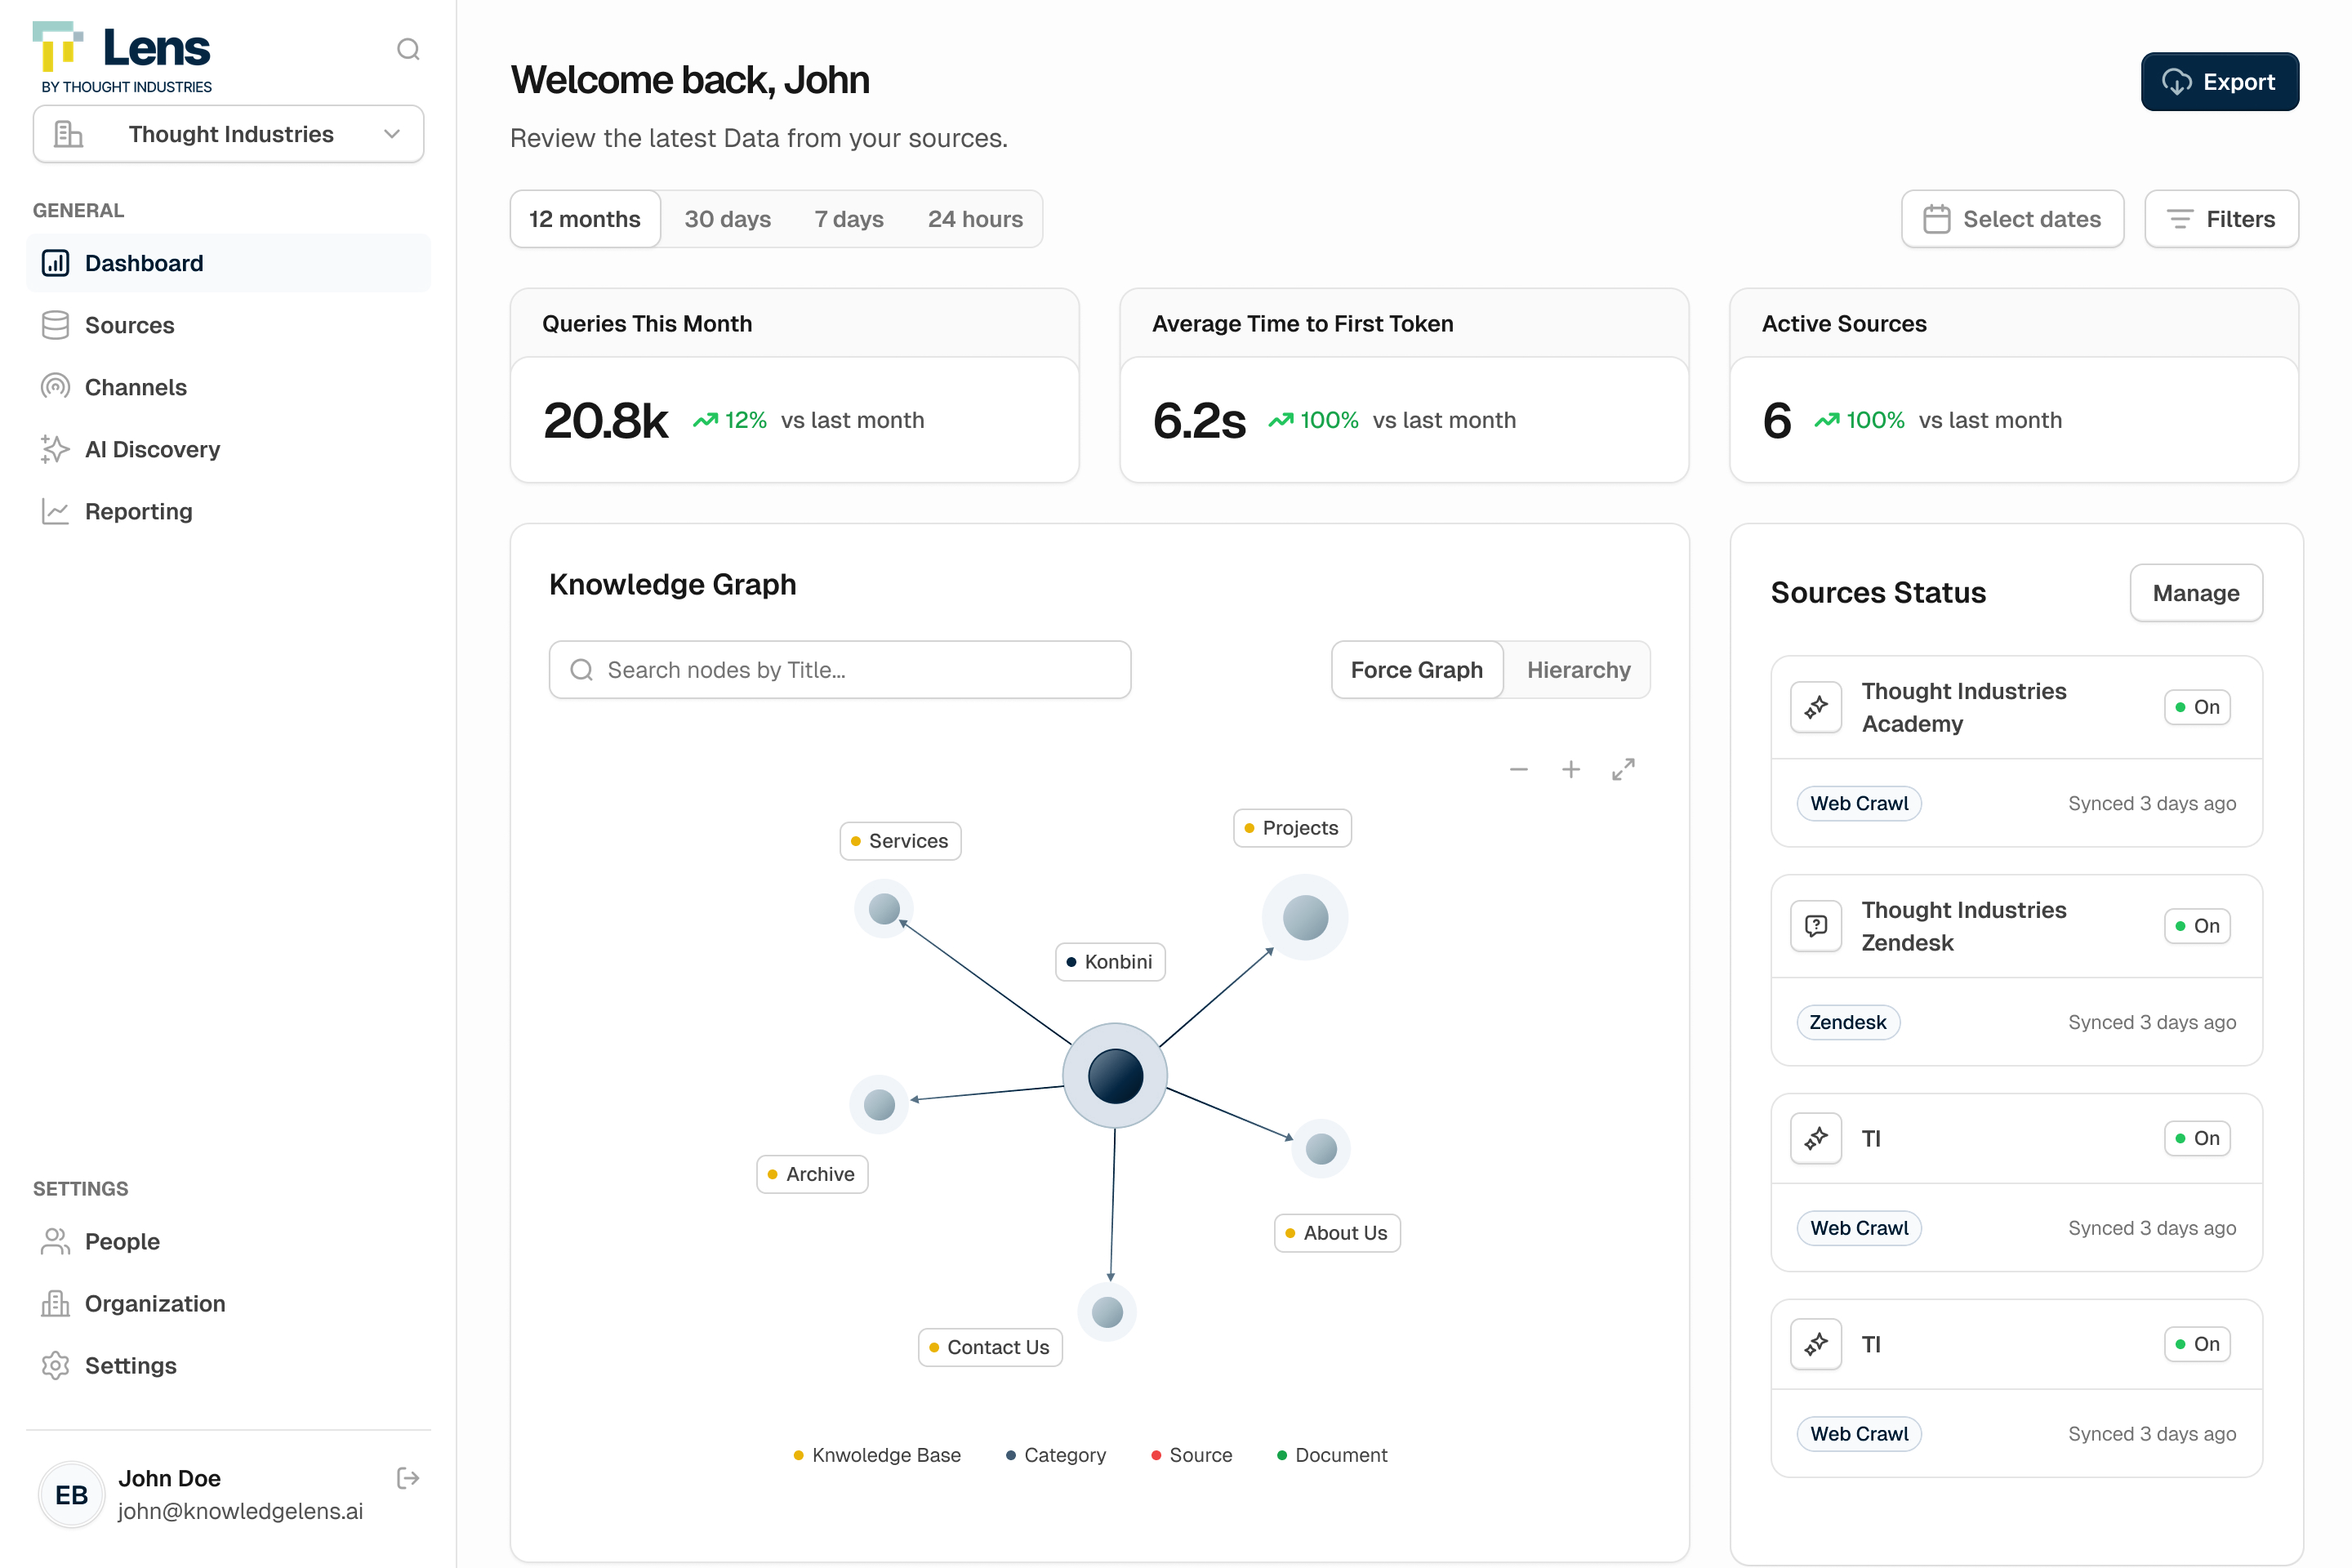Click the Document legend item

pos(1332,1455)
